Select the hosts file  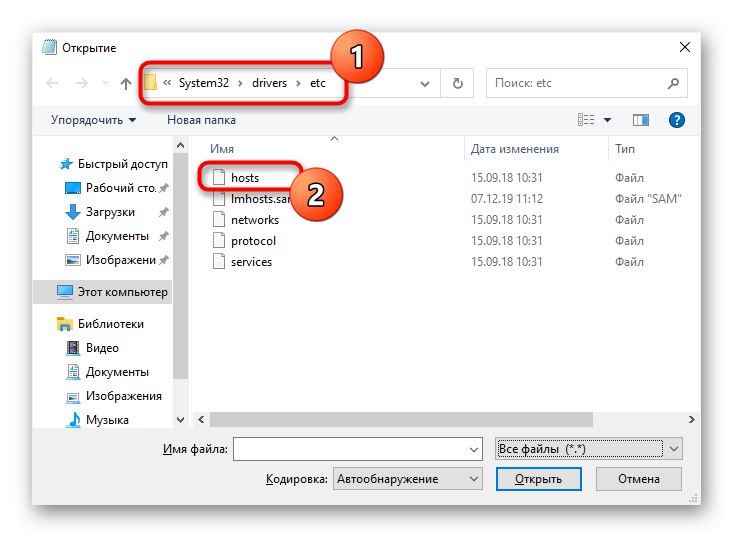[x=245, y=178]
